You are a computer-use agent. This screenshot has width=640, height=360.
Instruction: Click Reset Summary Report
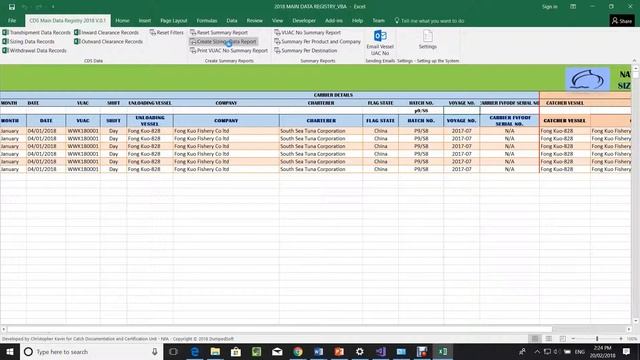(219, 32)
